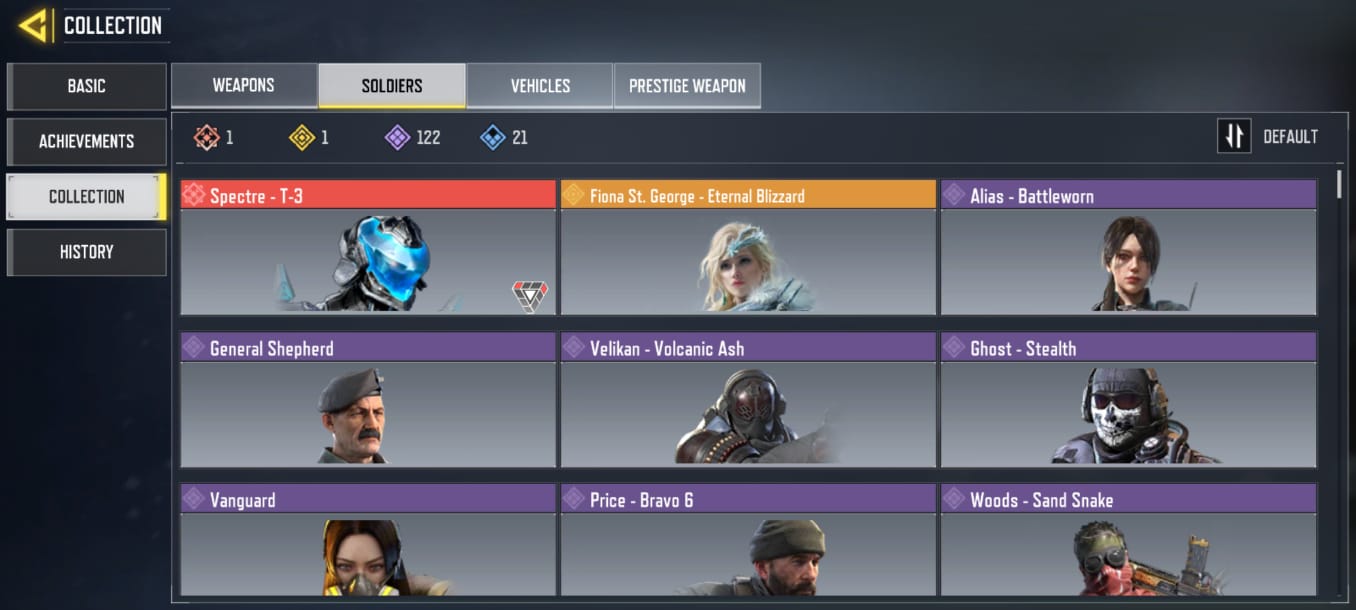This screenshot has width=1356, height=610.
Task: Click the yellow rarity count icon
Action: pyautogui.click(x=302, y=137)
